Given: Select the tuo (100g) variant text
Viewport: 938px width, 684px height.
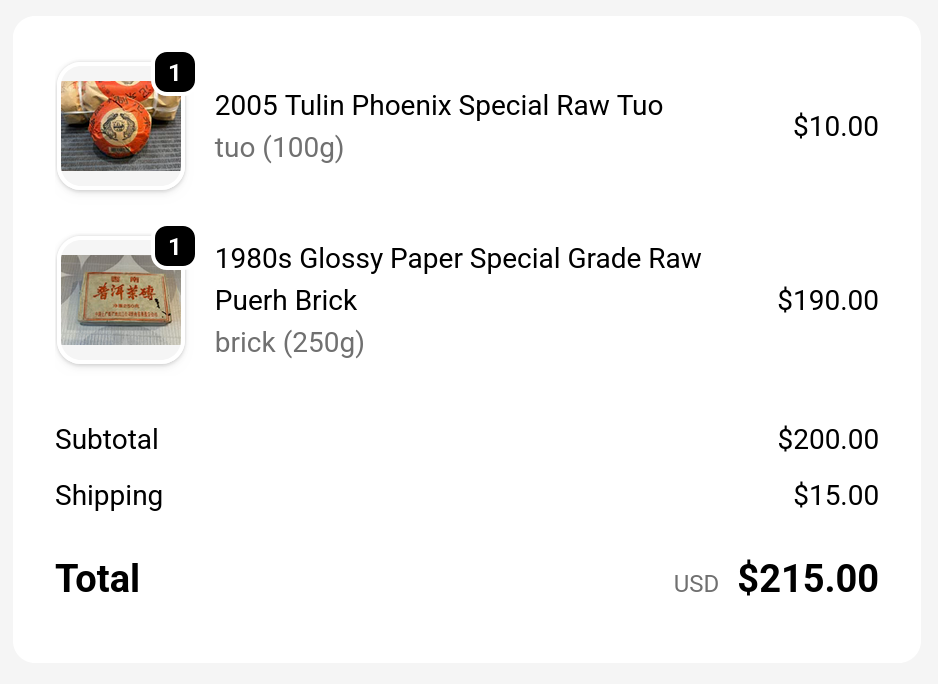Looking at the screenshot, I should [x=279, y=148].
